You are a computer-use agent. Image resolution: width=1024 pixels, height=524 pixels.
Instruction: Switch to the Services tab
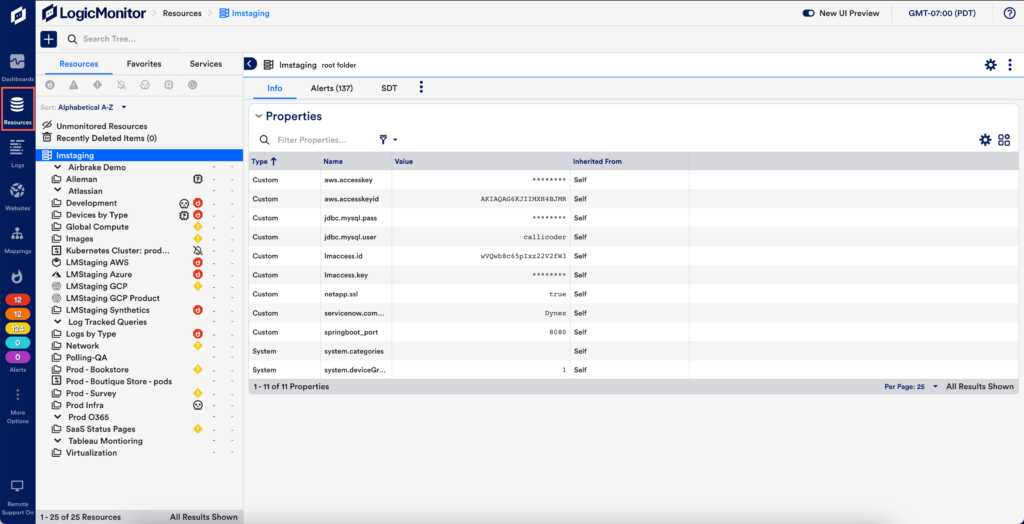click(206, 64)
